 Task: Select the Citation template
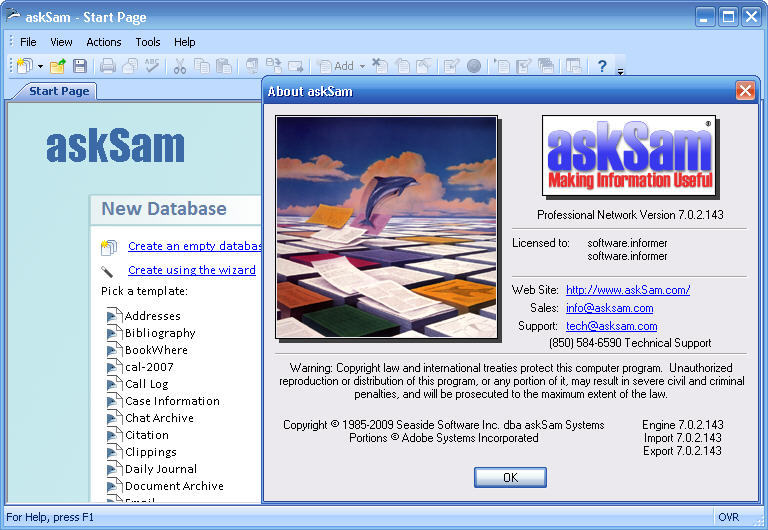click(x=146, y=435)
